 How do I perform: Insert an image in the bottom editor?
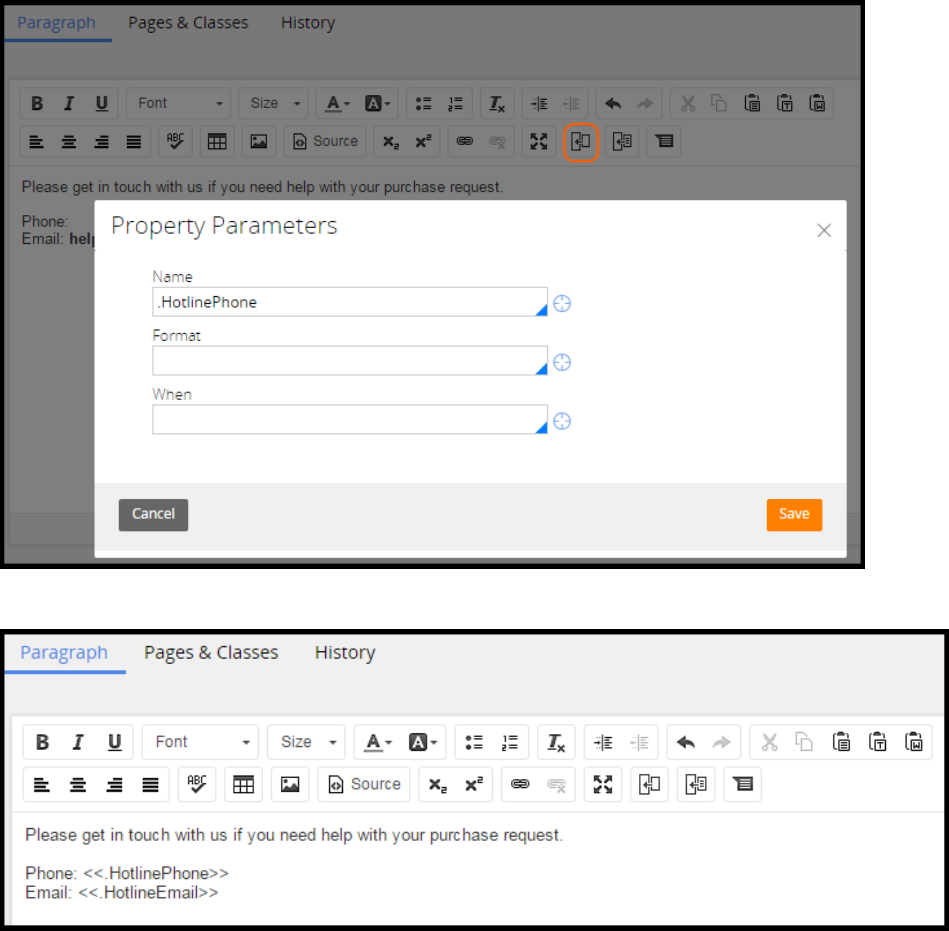[x=290, y=785]
